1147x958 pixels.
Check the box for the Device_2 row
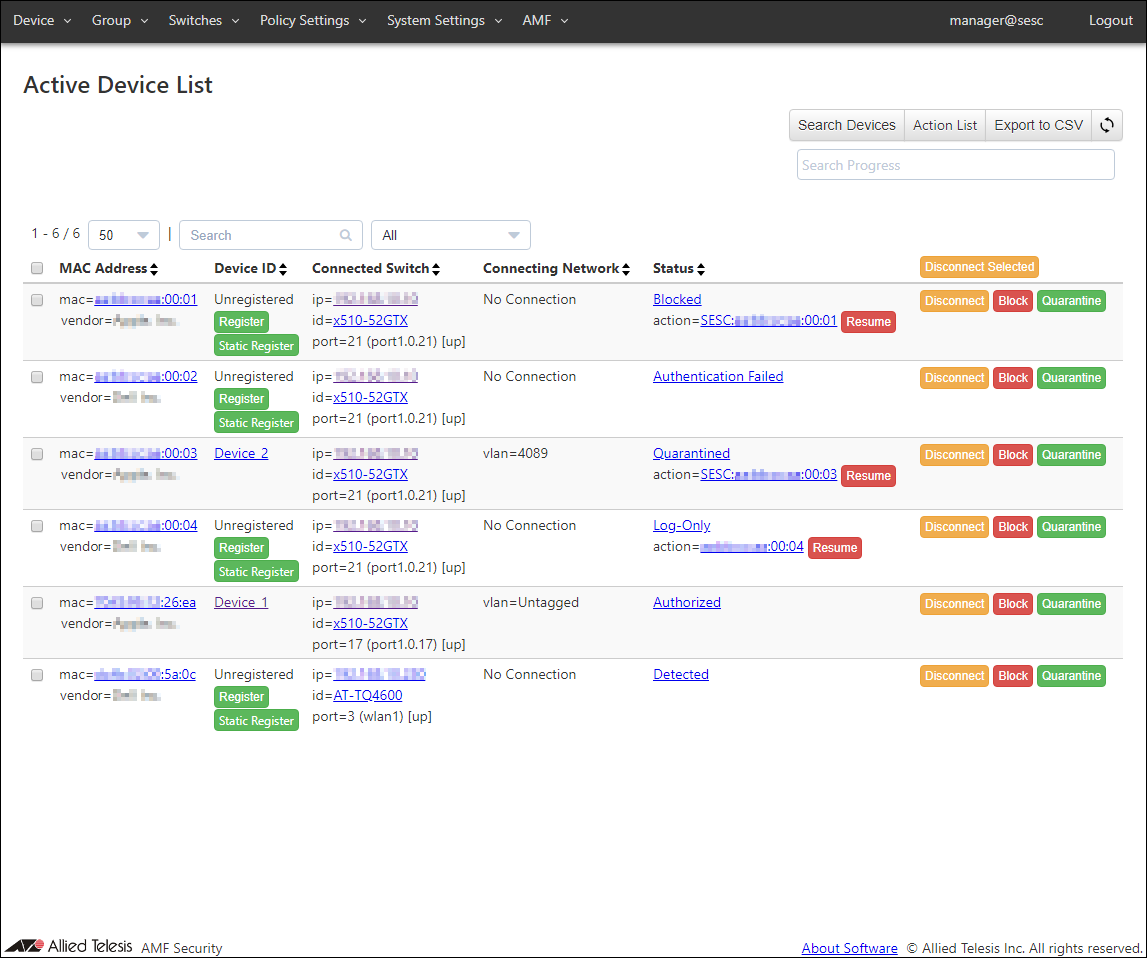click(37, 454)
